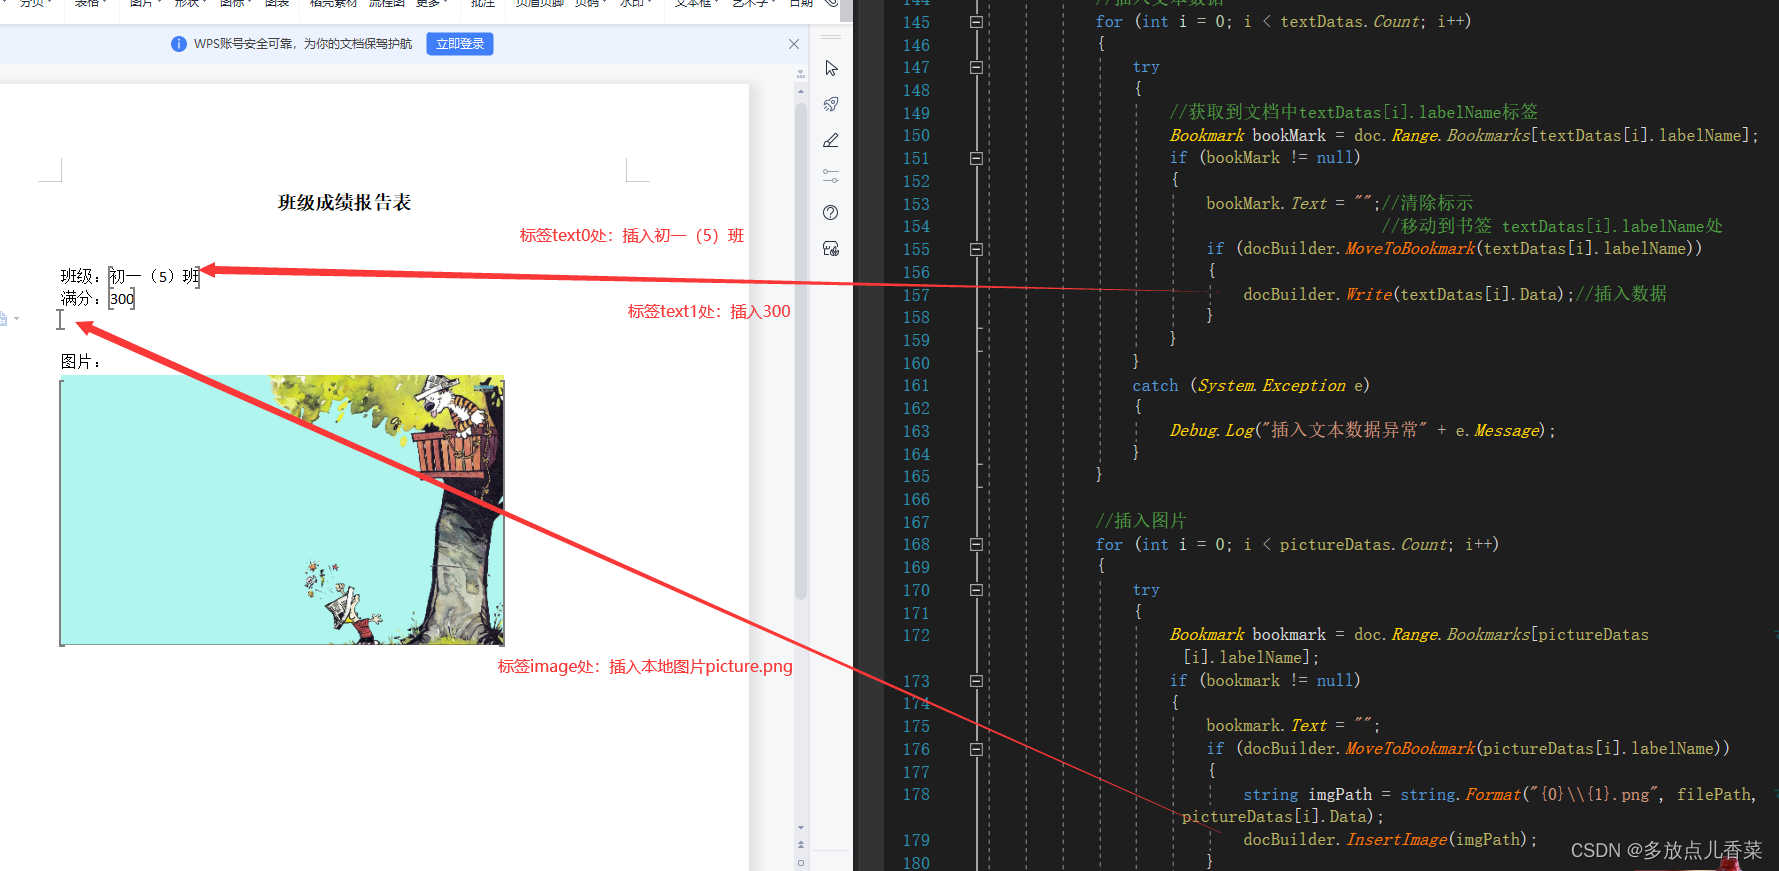Click line number 179 in code gutter
The width and height of the screenshot is (1779, 871).
[x=916, y=840]
